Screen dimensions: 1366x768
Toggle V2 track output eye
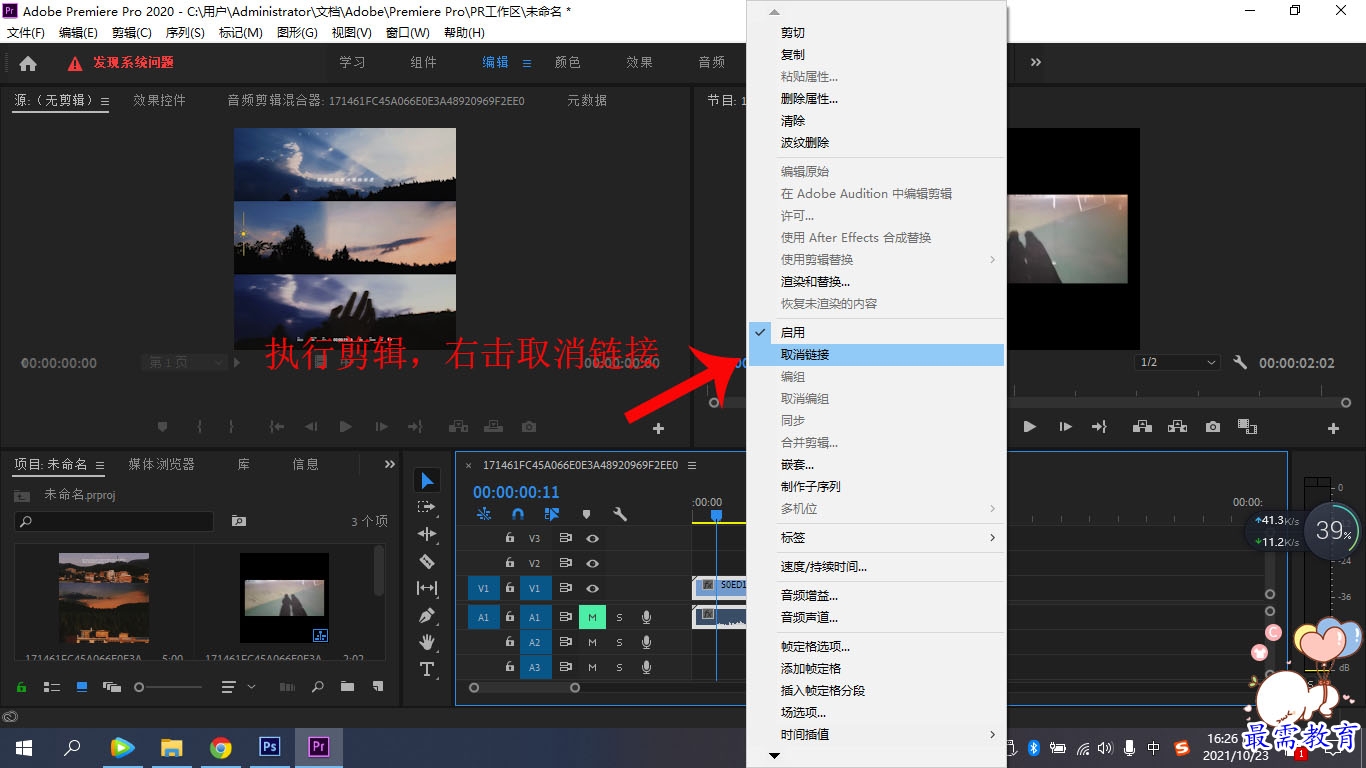tap(592, 563)
